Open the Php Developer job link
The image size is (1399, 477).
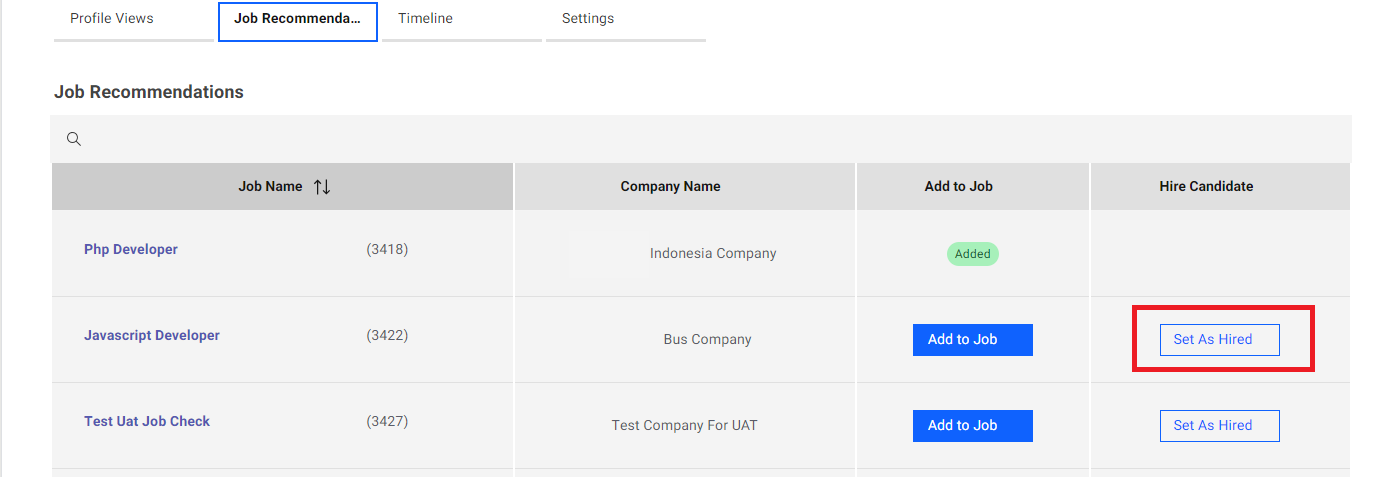(131, 250)
